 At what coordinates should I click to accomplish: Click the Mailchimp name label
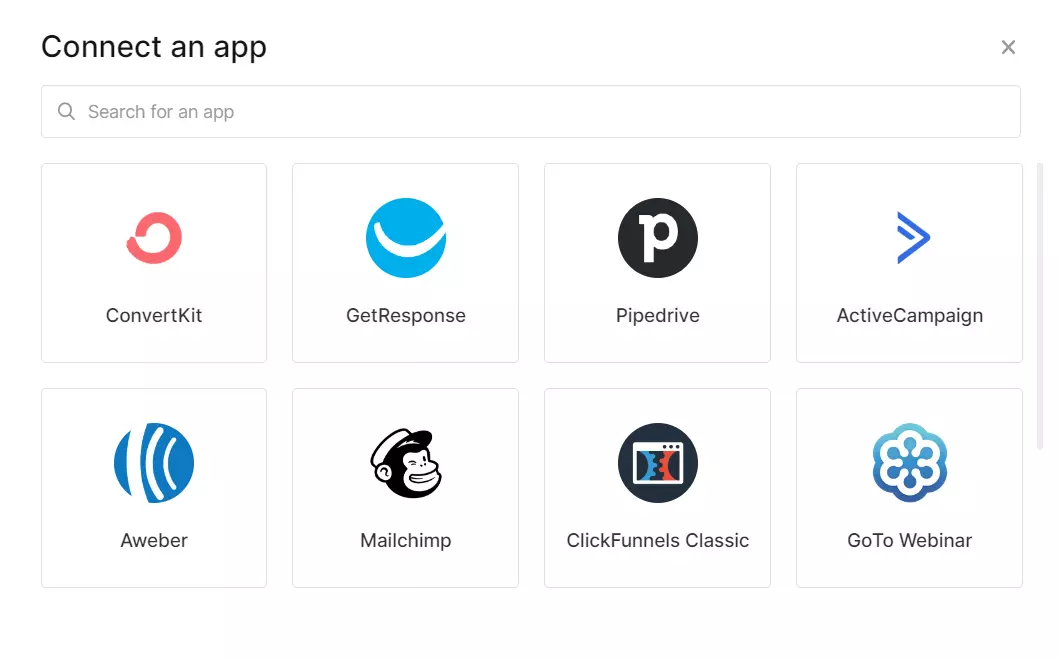(x=405, y=541)
